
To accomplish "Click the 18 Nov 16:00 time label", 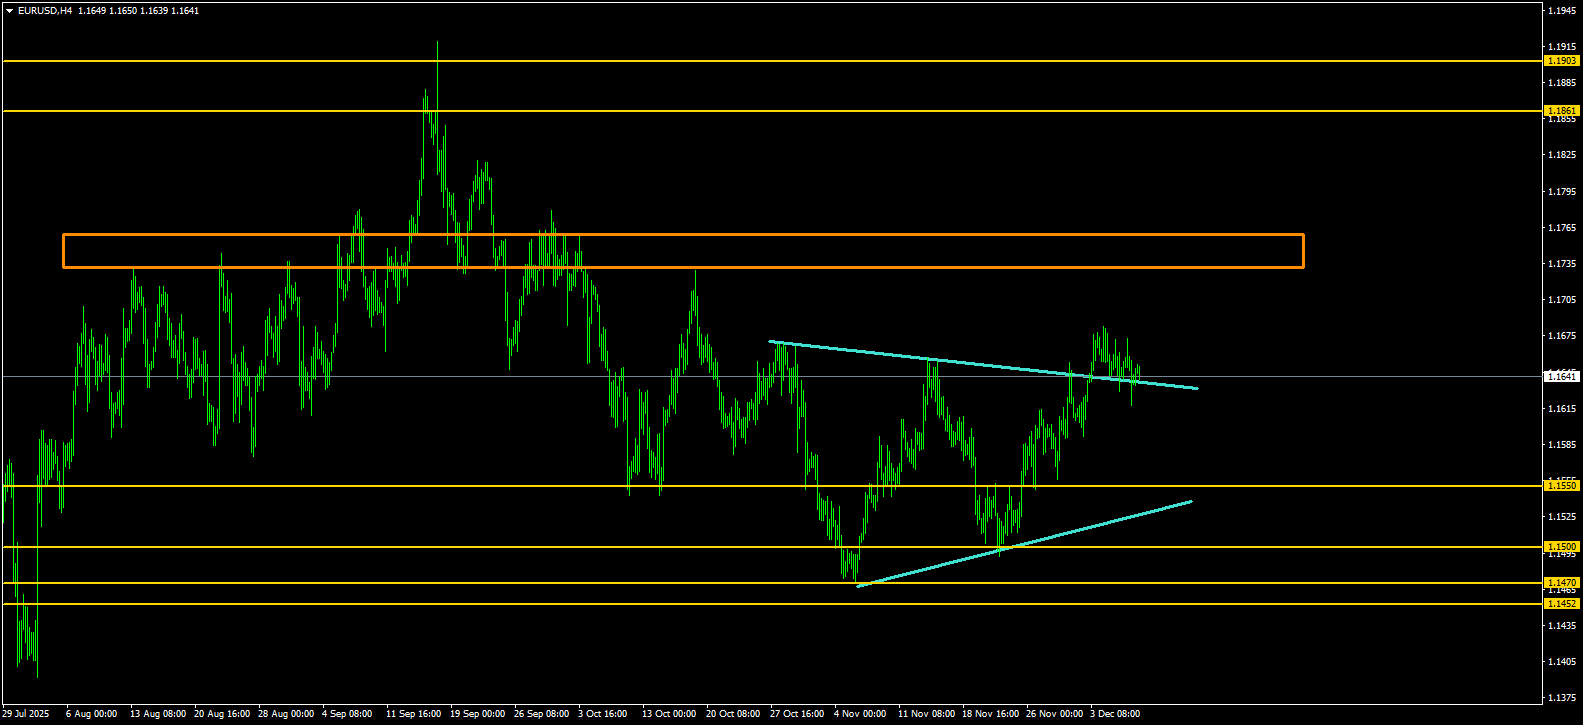I will [x=990, y=714].
